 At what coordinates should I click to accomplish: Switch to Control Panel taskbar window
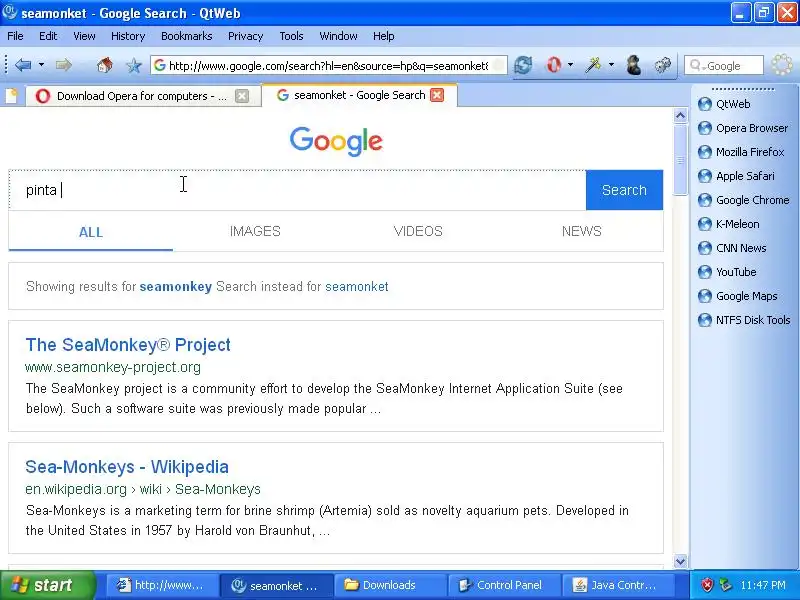pyautogui.click(x=503, y=585)
